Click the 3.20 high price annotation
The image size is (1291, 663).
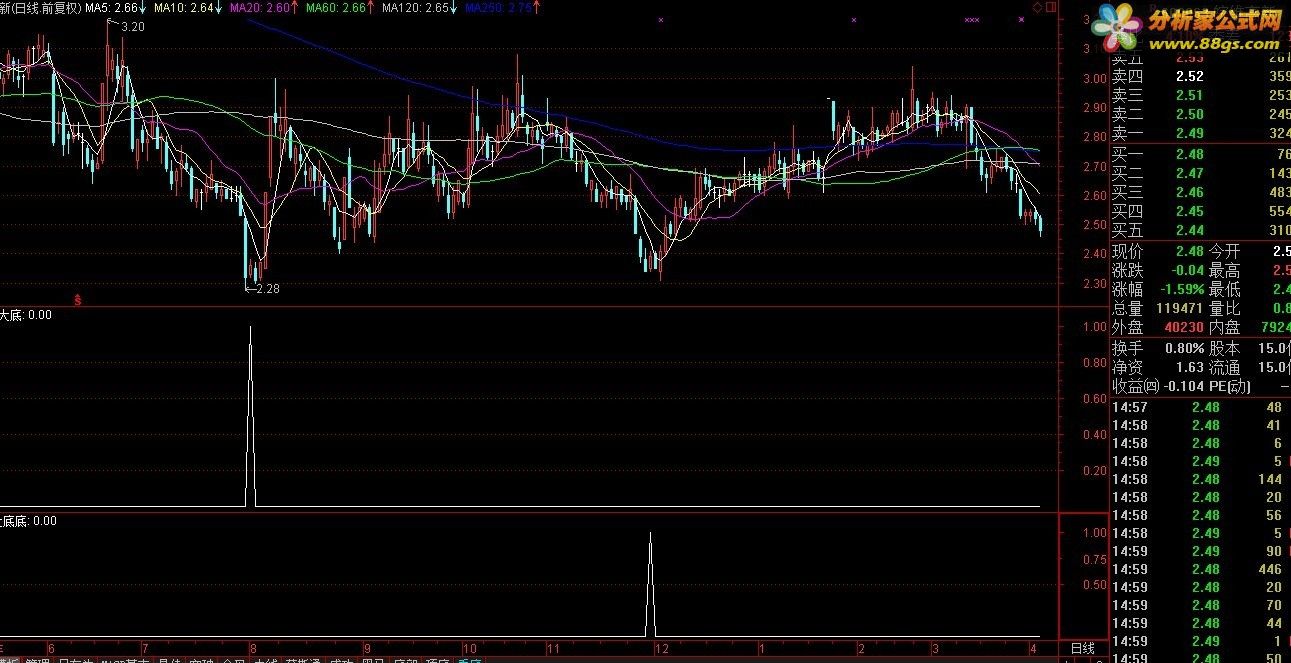coord(132,27)
